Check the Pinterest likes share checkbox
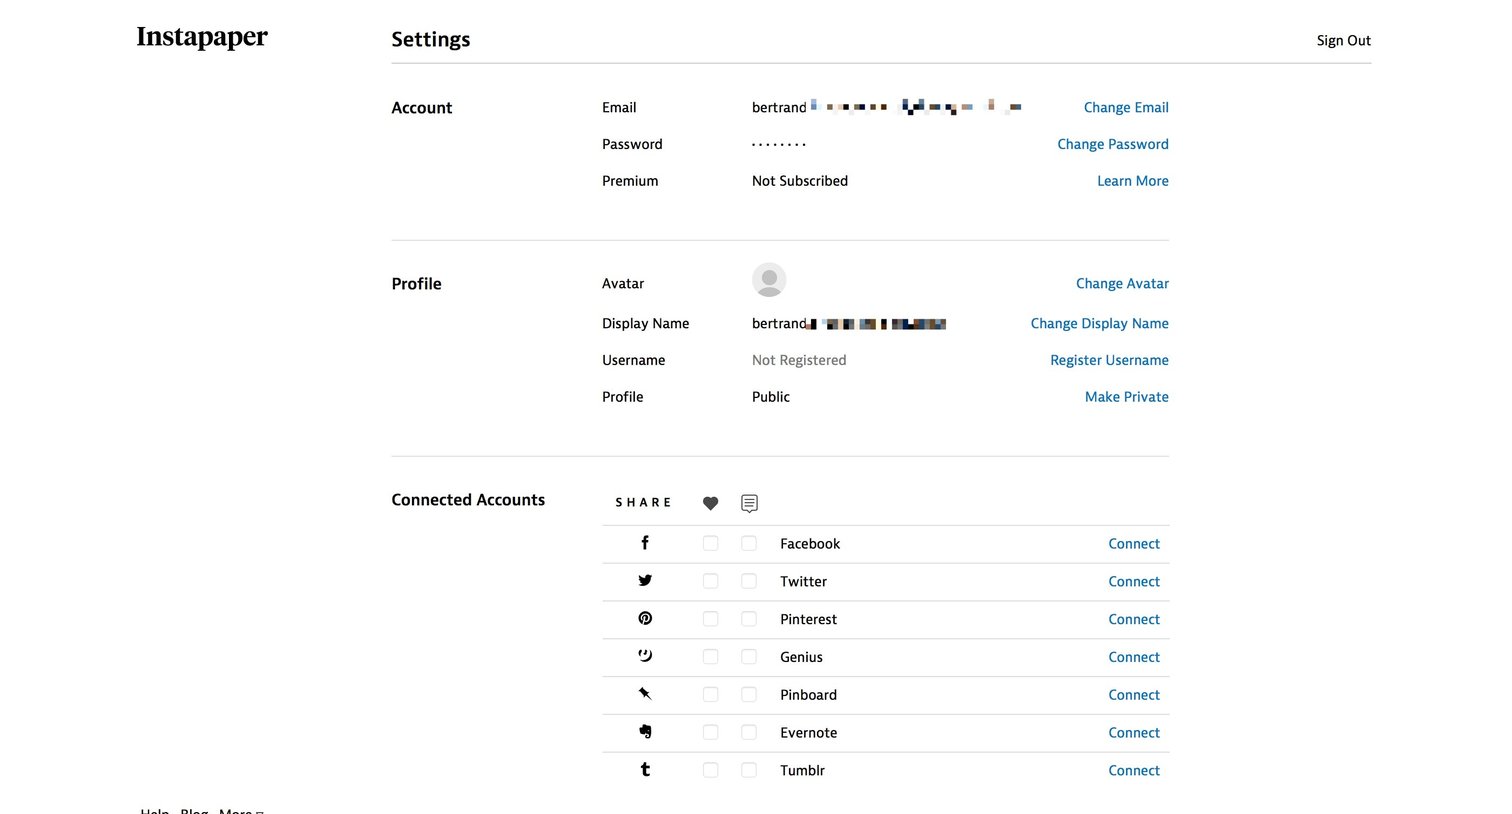1512x814 pixels. pyautogui.click(x=710, y=619)
